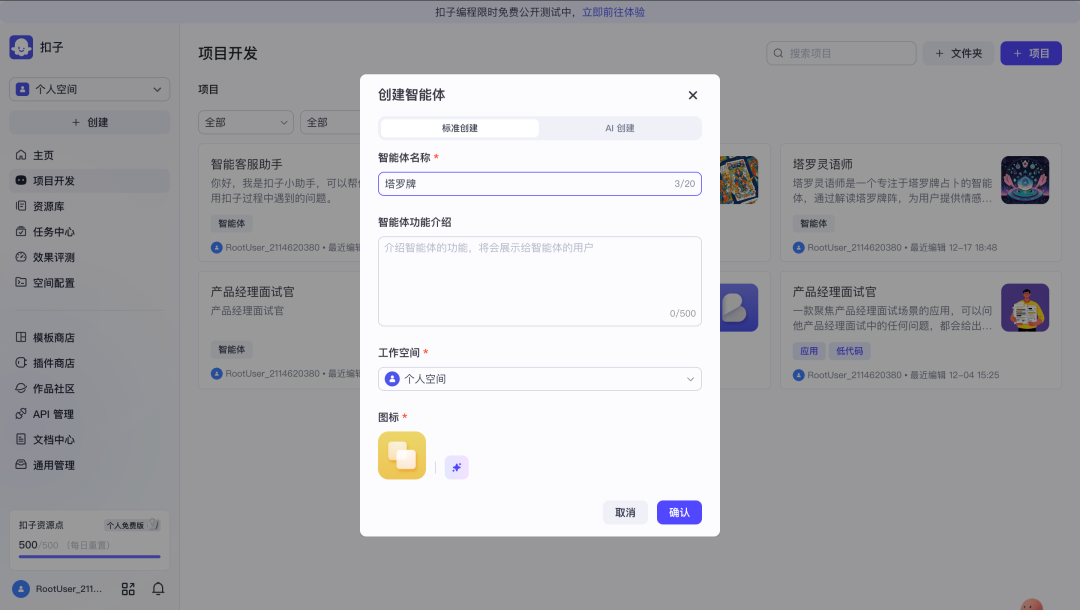The width and height of the screenshot is (1080, 610).
Task: Click the 项目开发 page heading
Action: coord(228,54)
